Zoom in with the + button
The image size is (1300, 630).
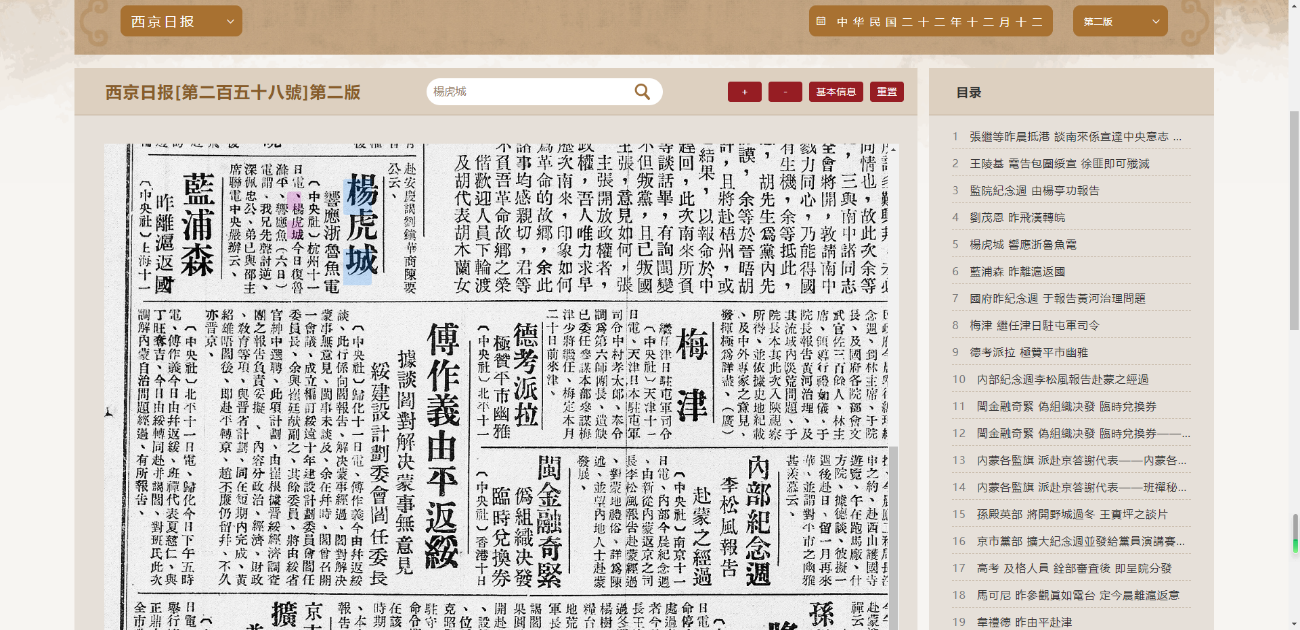[x=744, y=92]
